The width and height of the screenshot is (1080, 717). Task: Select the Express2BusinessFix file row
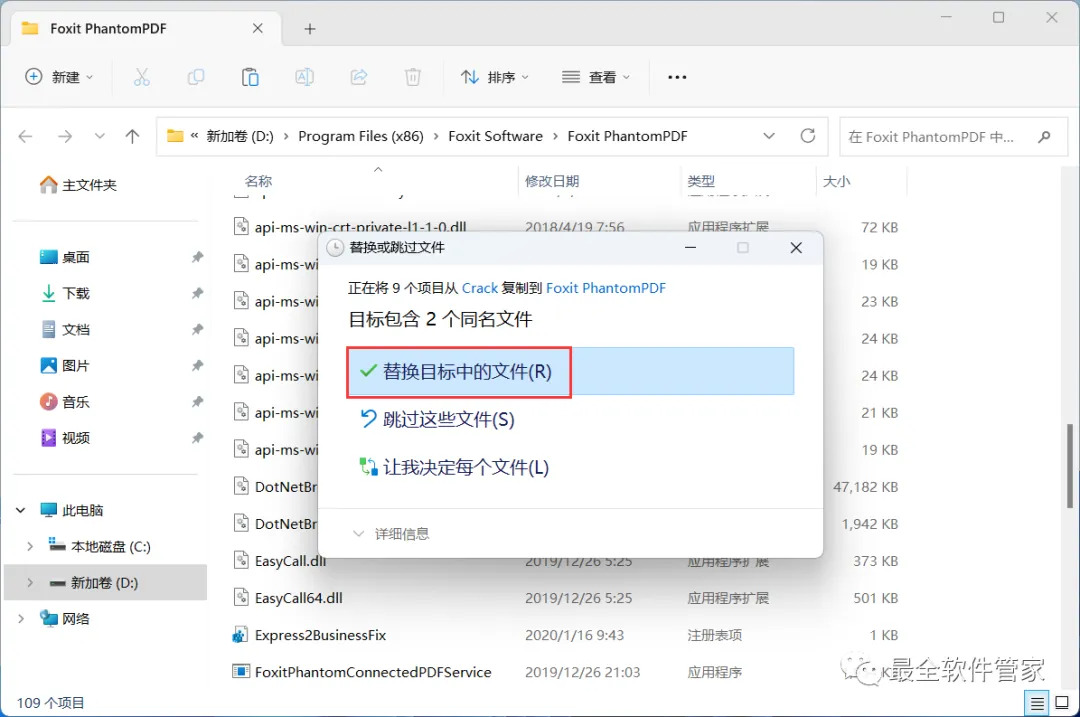[x=568, y=635]
